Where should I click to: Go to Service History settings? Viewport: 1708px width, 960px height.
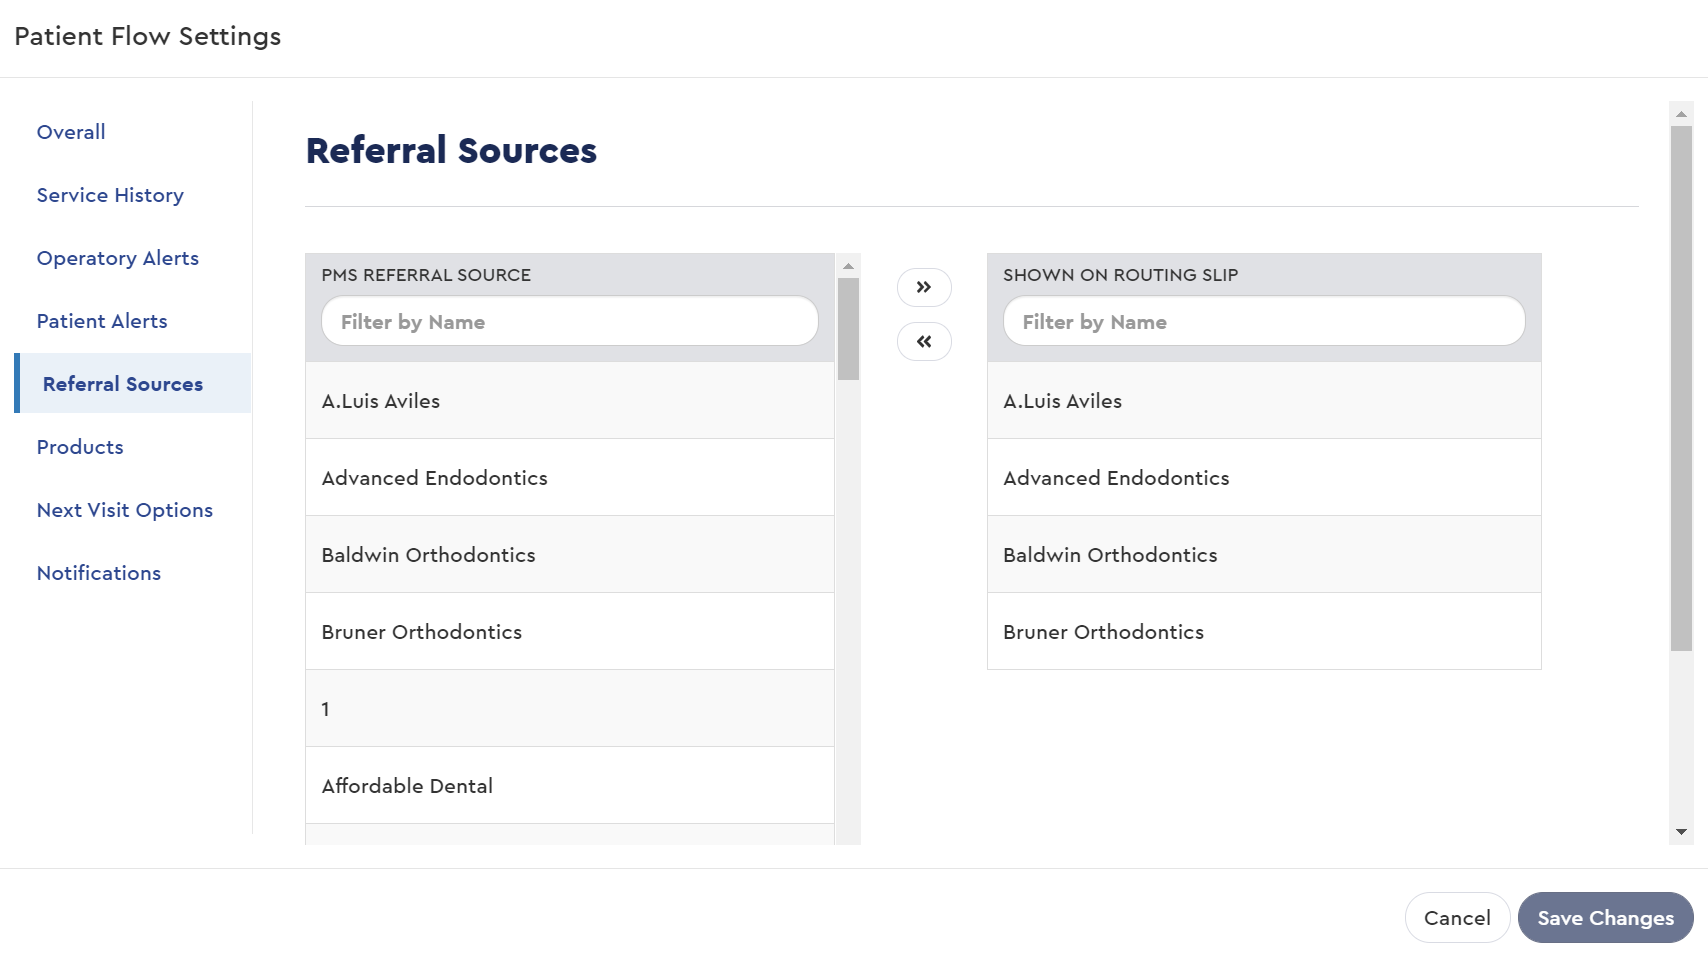point(110,195)
